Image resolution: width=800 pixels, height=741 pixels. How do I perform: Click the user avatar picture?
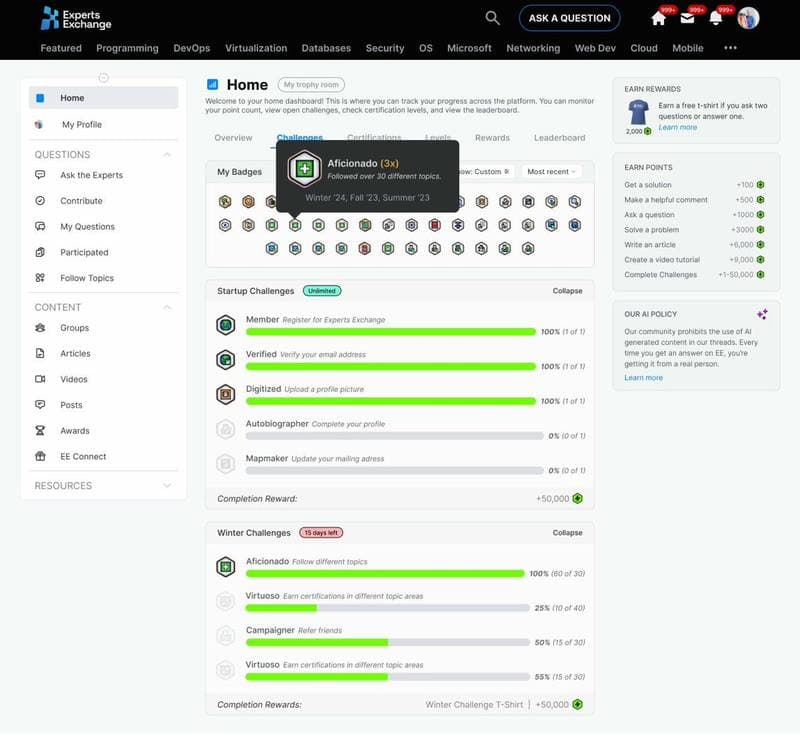click(x=748, y=18)
